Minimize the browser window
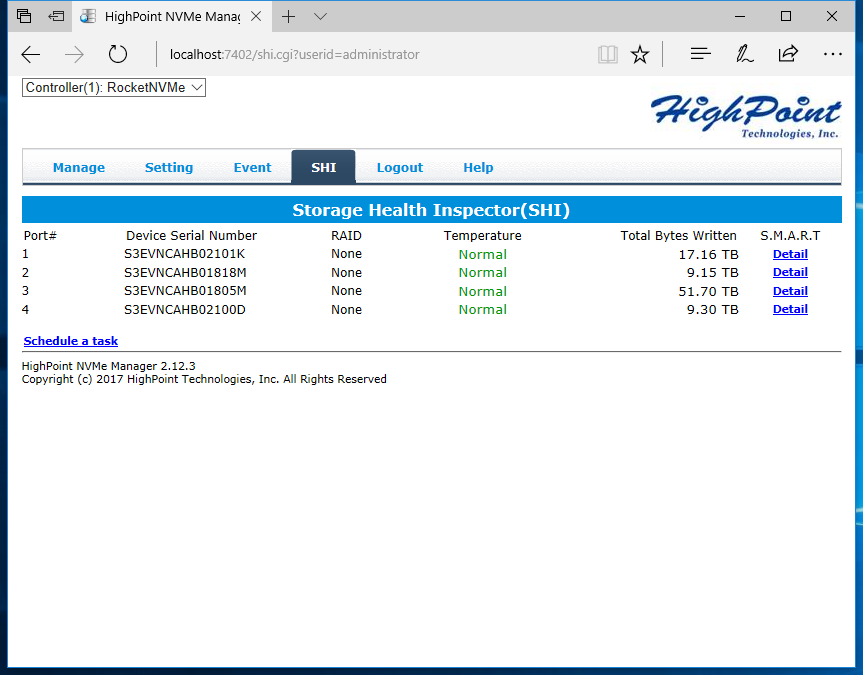The height and width of the screenshot is (675, 863). (x=740, y=17)
